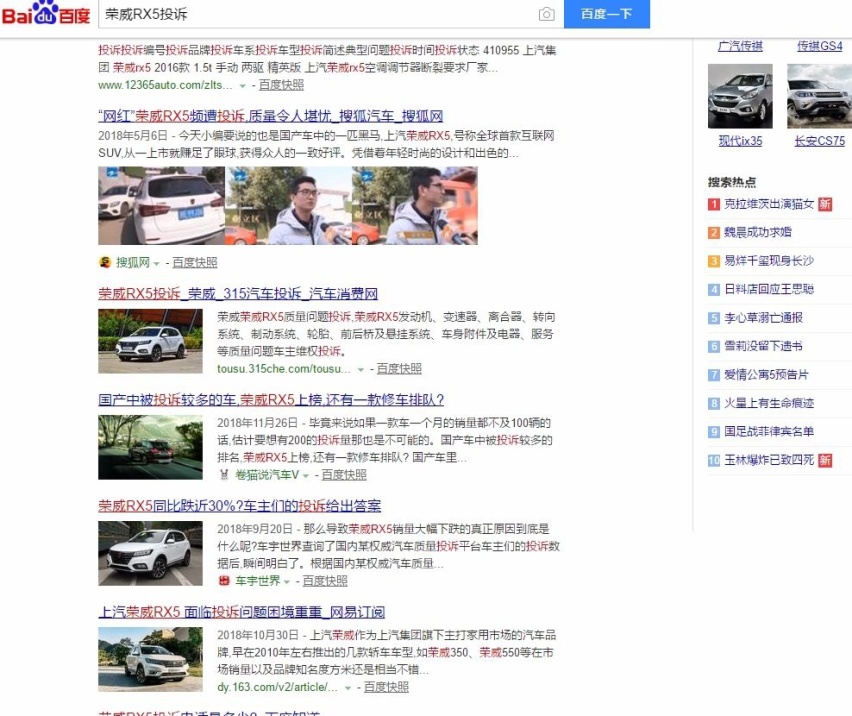The image size is (852, 716).
Task: Open hot search 易烊千玺现身长沙
Action: (x=769, y=261)
